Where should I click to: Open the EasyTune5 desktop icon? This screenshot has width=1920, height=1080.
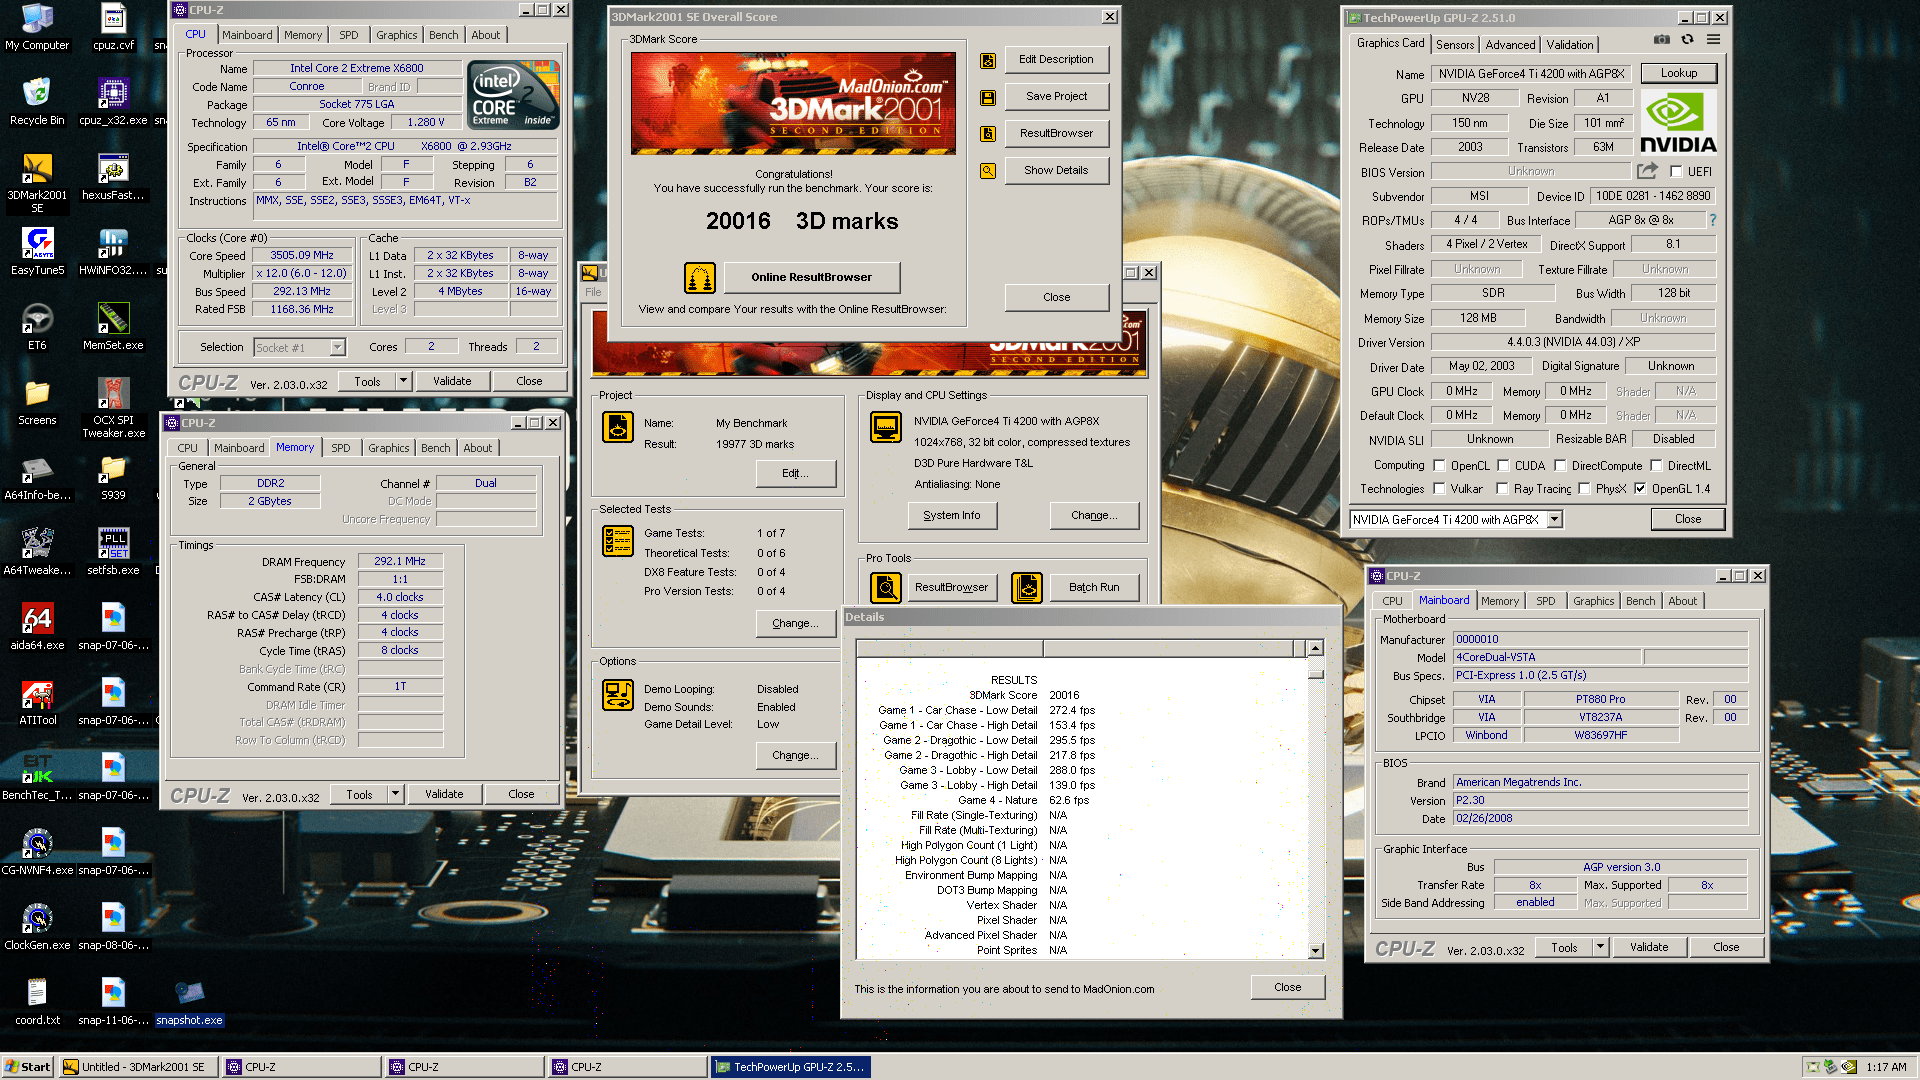(37, 252)
